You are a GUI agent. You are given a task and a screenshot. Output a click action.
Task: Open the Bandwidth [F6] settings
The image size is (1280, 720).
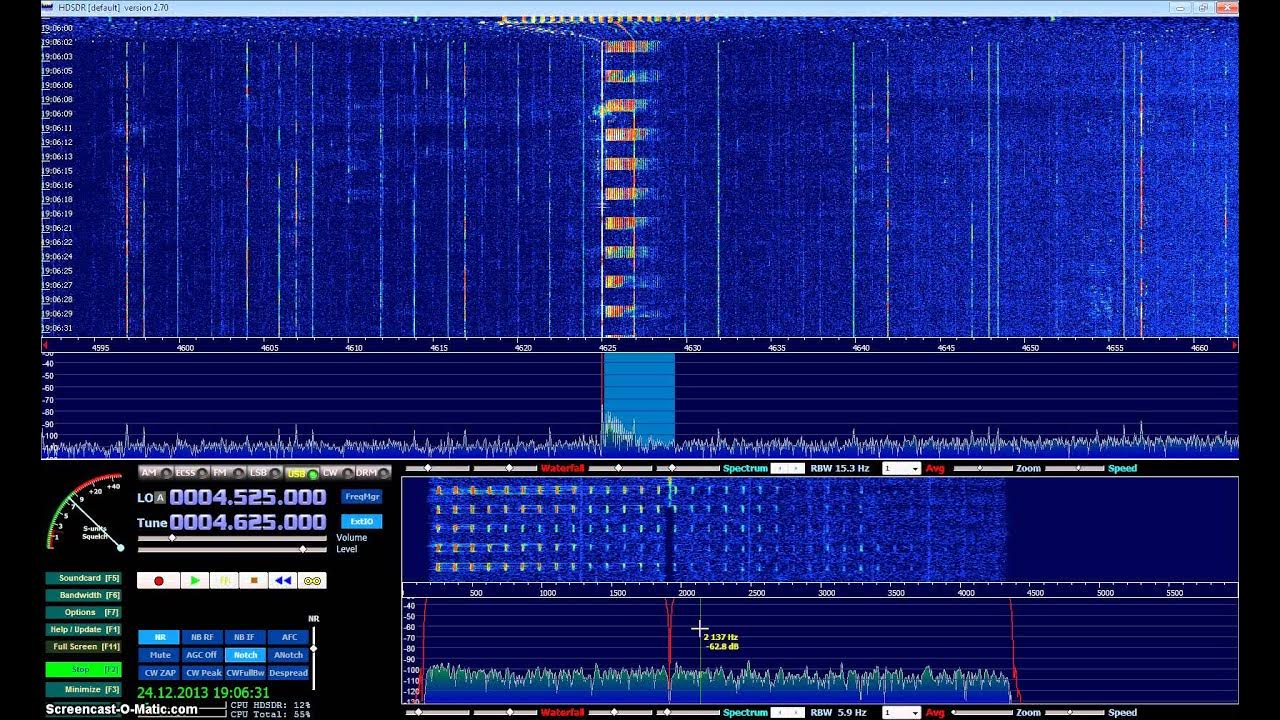83,595
